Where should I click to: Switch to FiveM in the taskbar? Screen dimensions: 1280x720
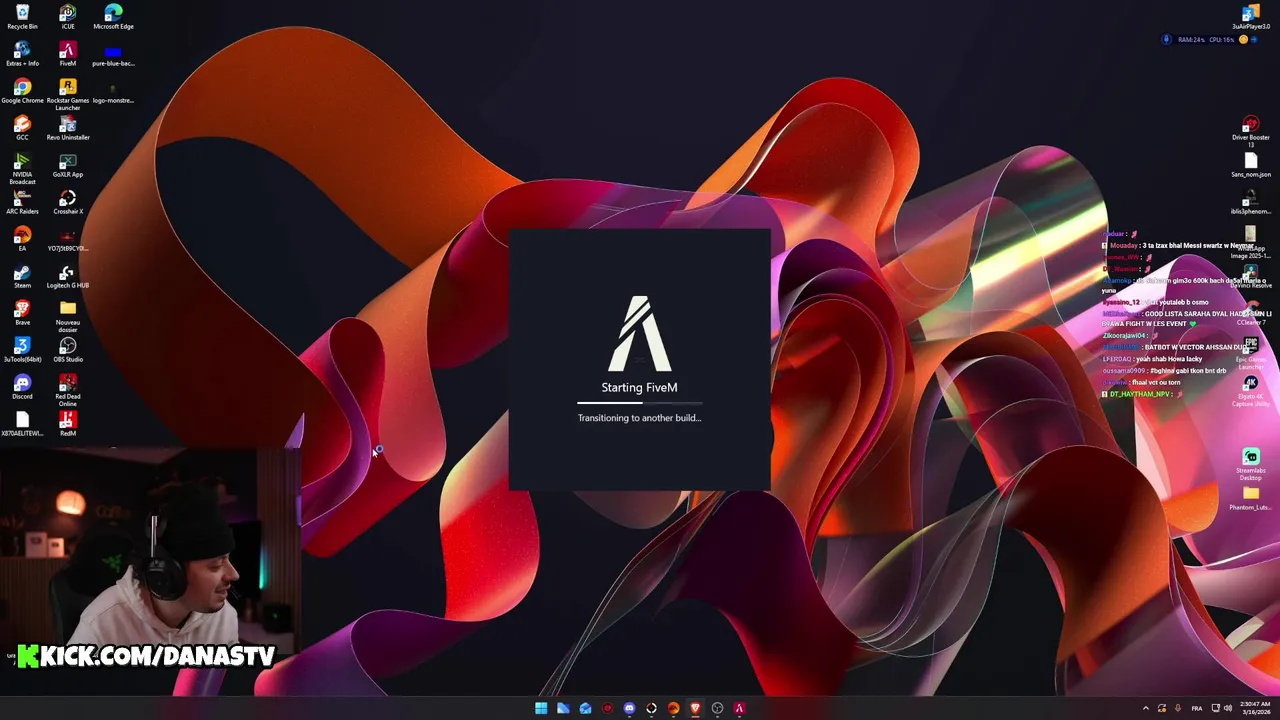739,708
